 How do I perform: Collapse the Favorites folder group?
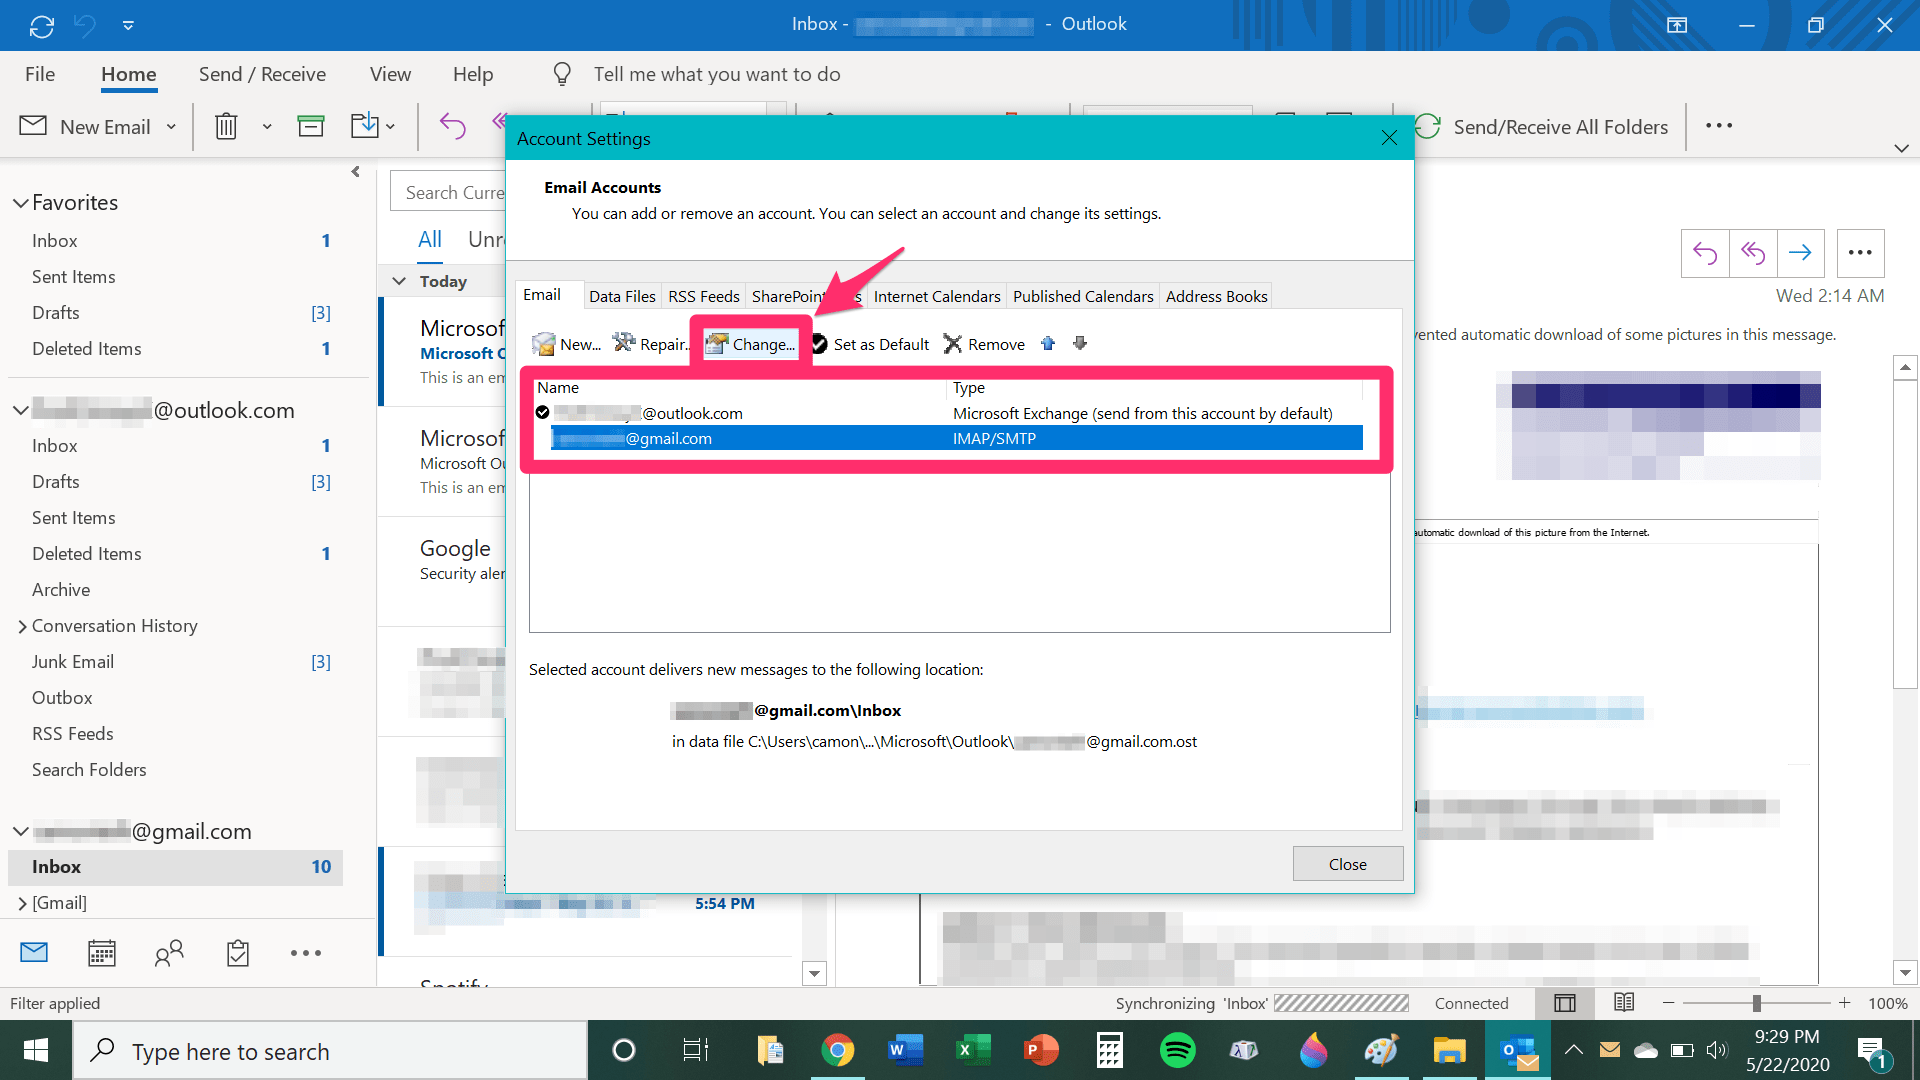click(20, 203)
